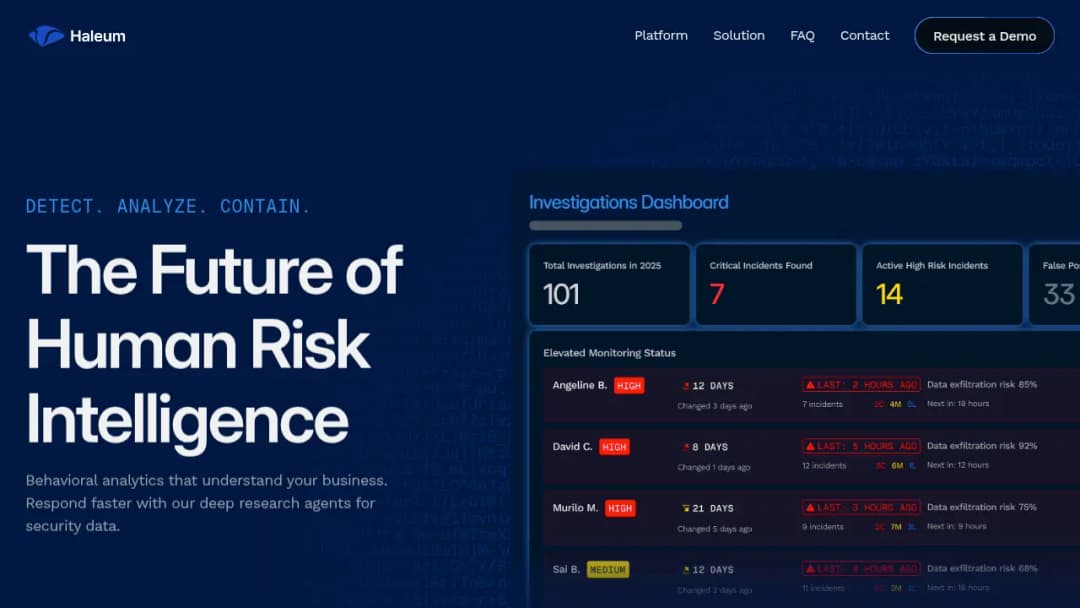Click the HIGH badge next to David C.

(614, 447)
